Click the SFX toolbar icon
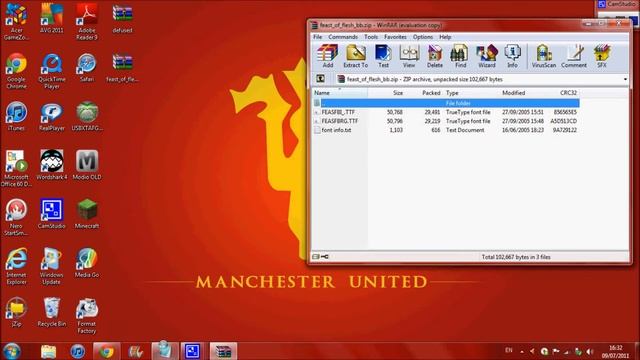The width and height of the screenshot is (640, 360). click(602, 56)
